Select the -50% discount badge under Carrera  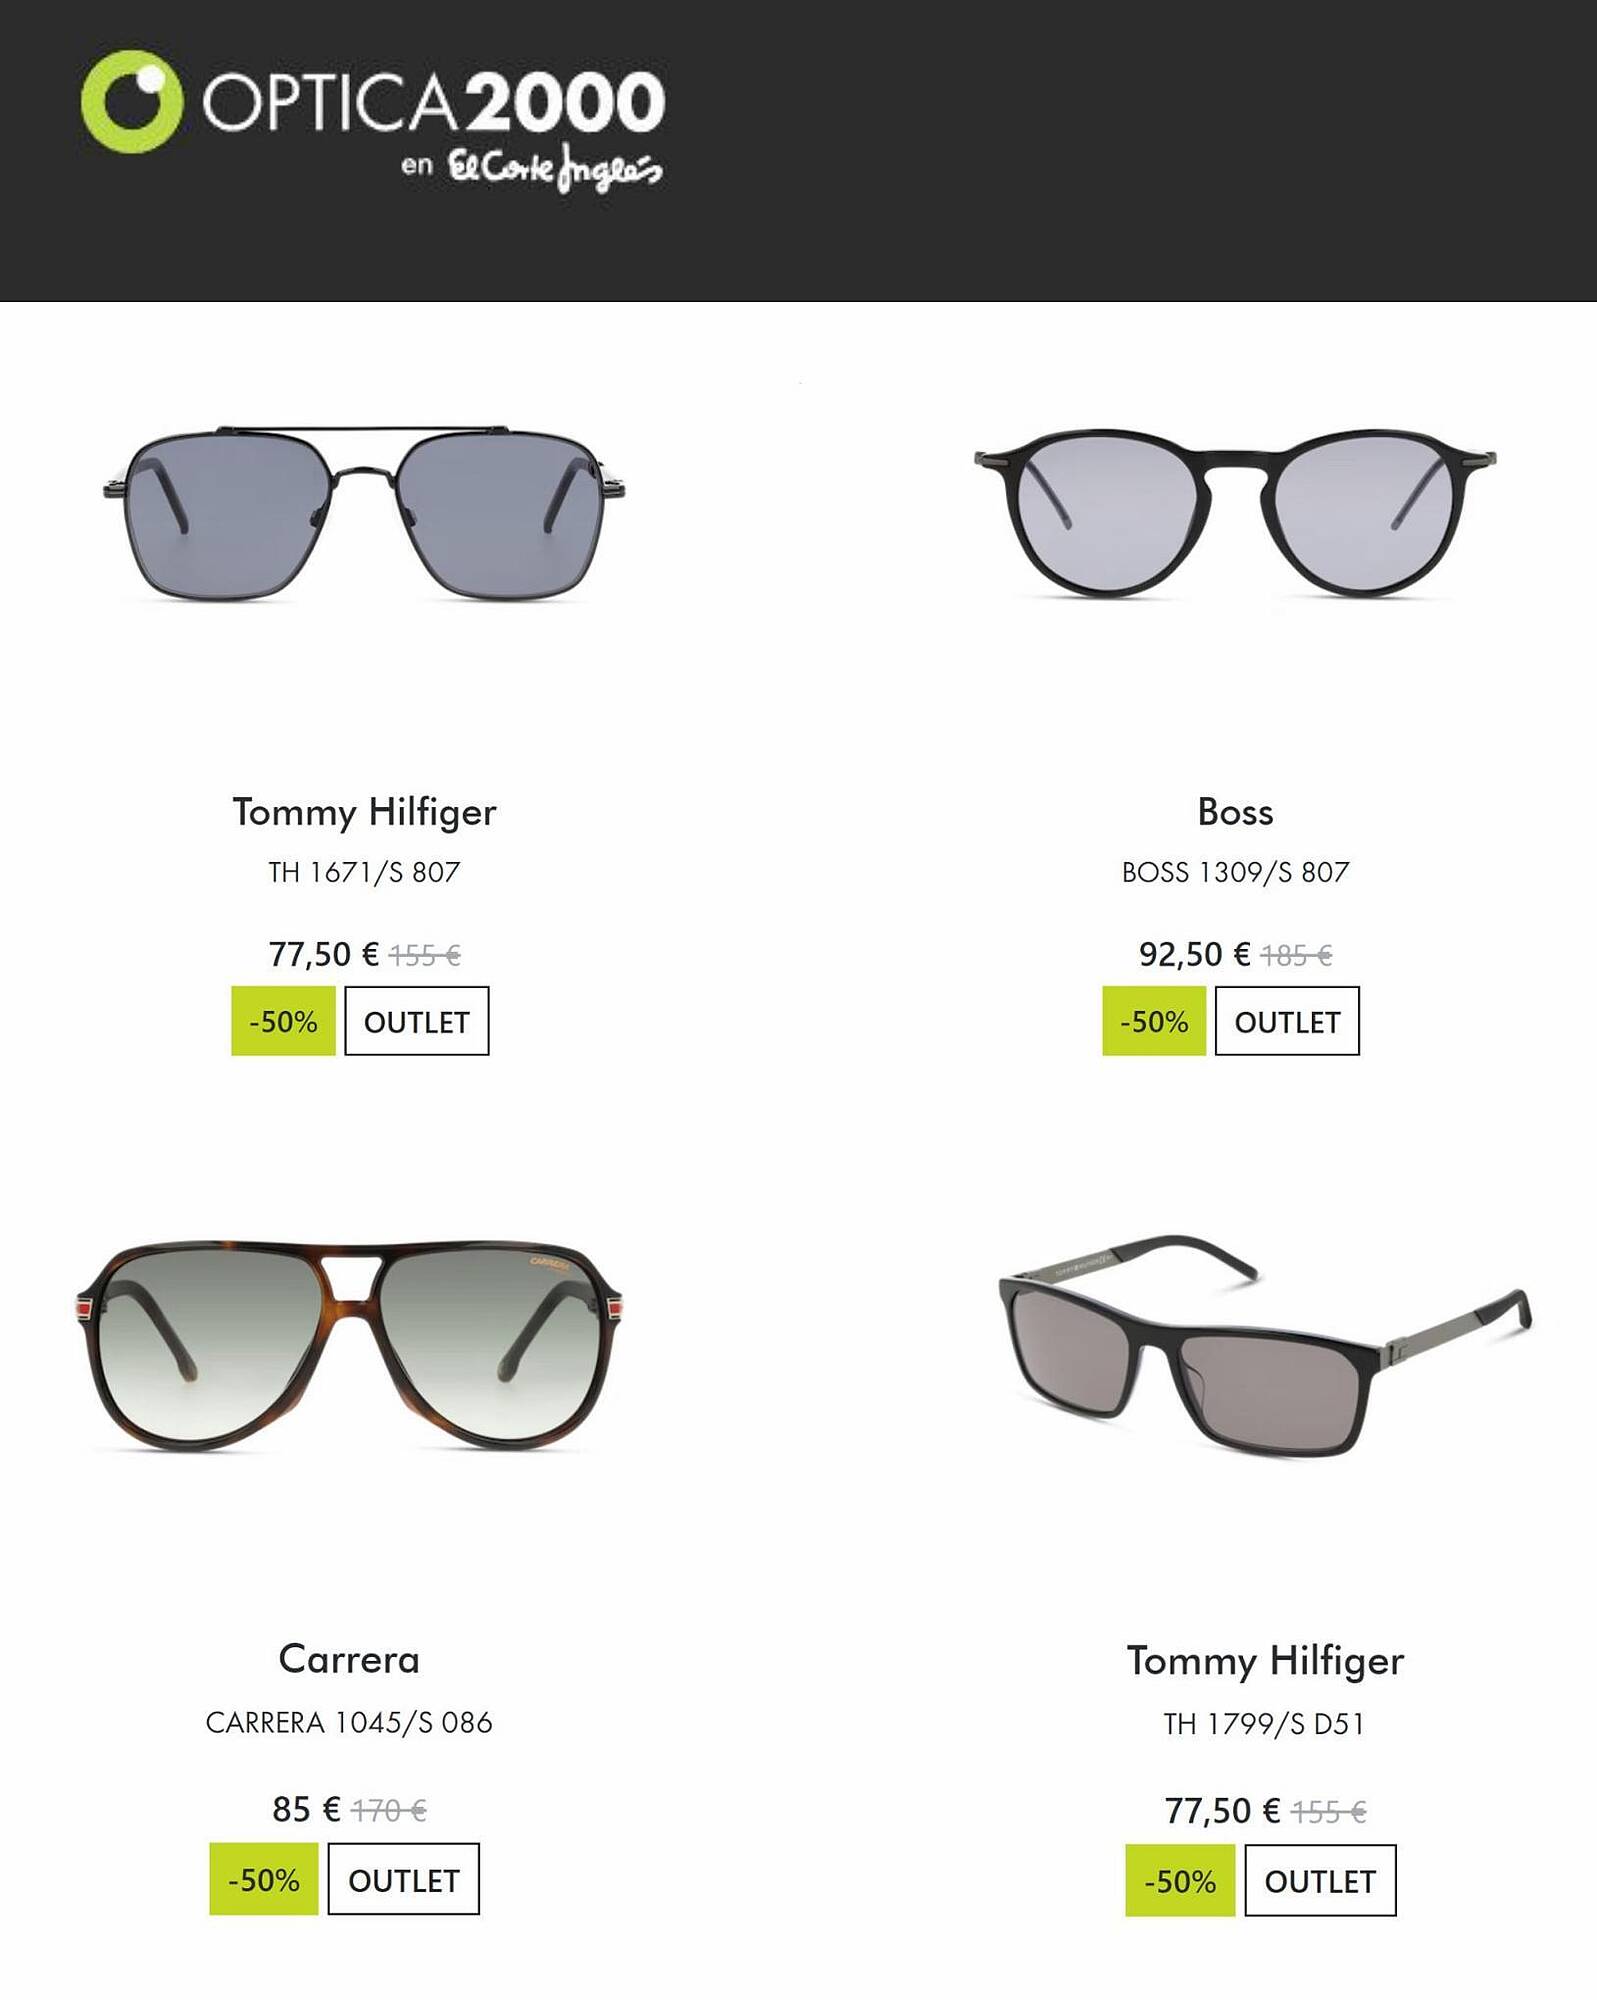pos(264,1879)
